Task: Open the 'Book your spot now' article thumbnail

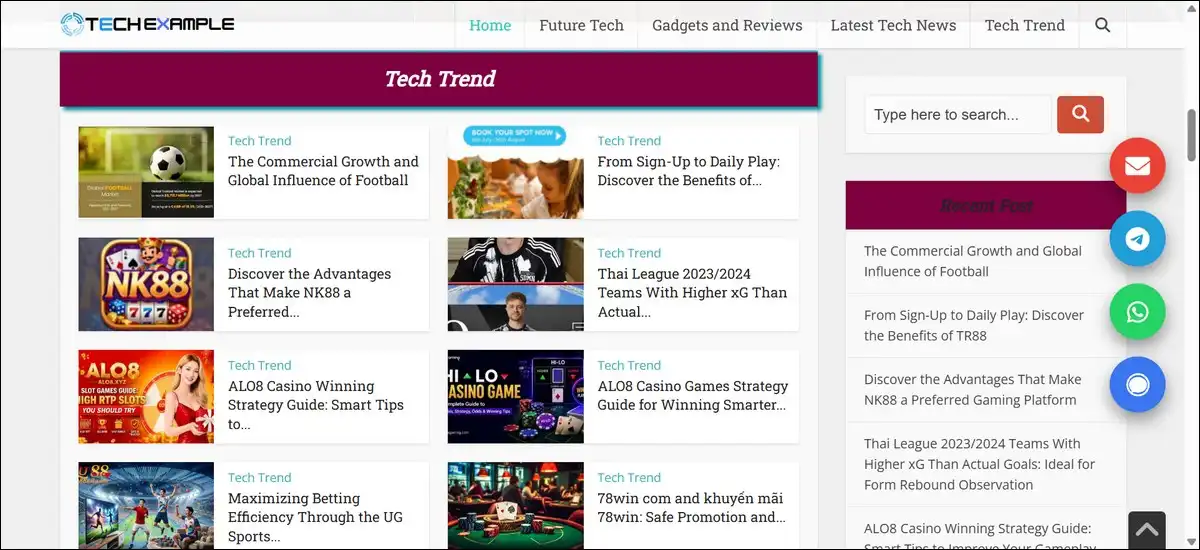Action: coord(515,172)
